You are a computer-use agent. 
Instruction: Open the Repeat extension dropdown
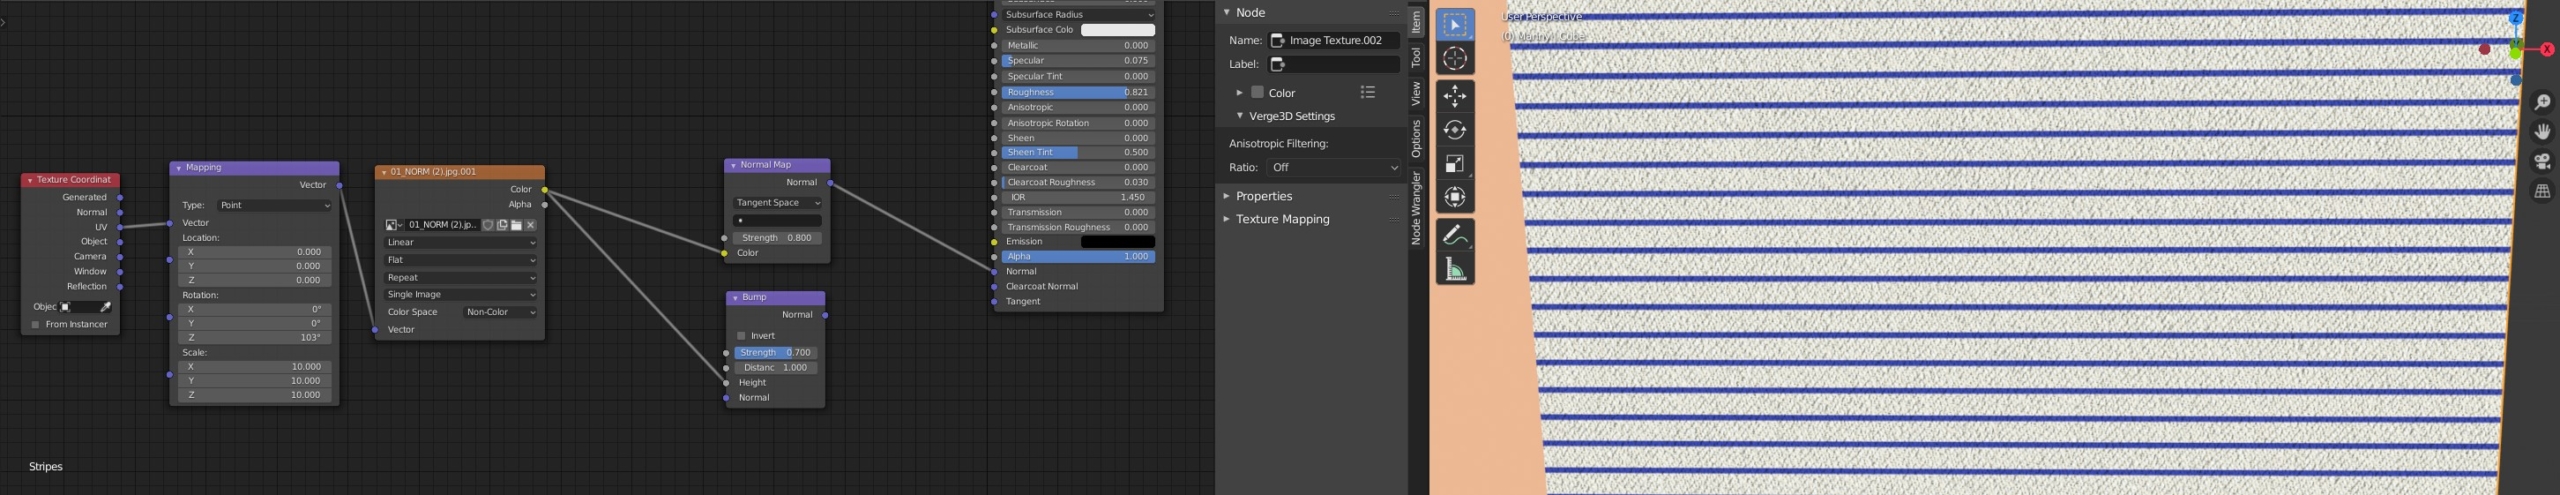[x=460, y=278]
